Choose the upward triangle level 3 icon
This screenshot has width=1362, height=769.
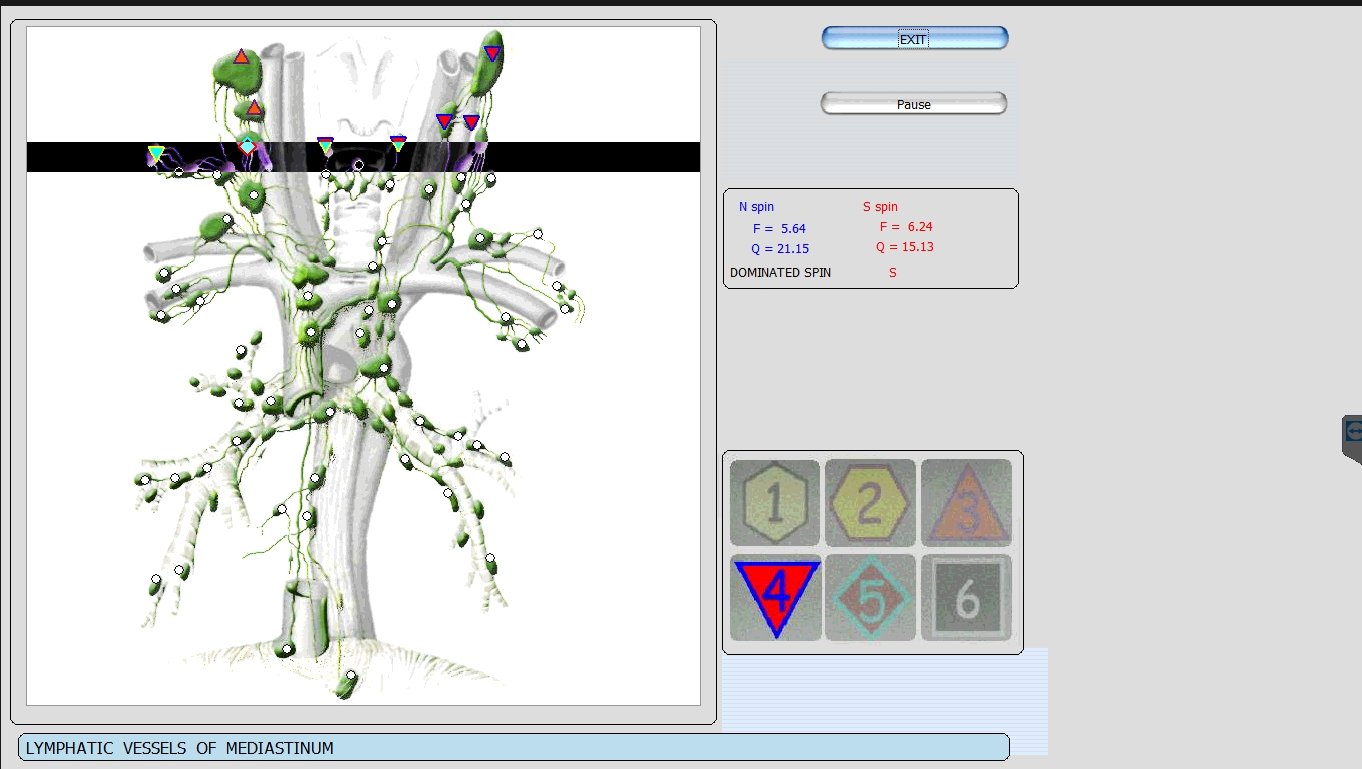pyautogui.click(x=966, y=503)
